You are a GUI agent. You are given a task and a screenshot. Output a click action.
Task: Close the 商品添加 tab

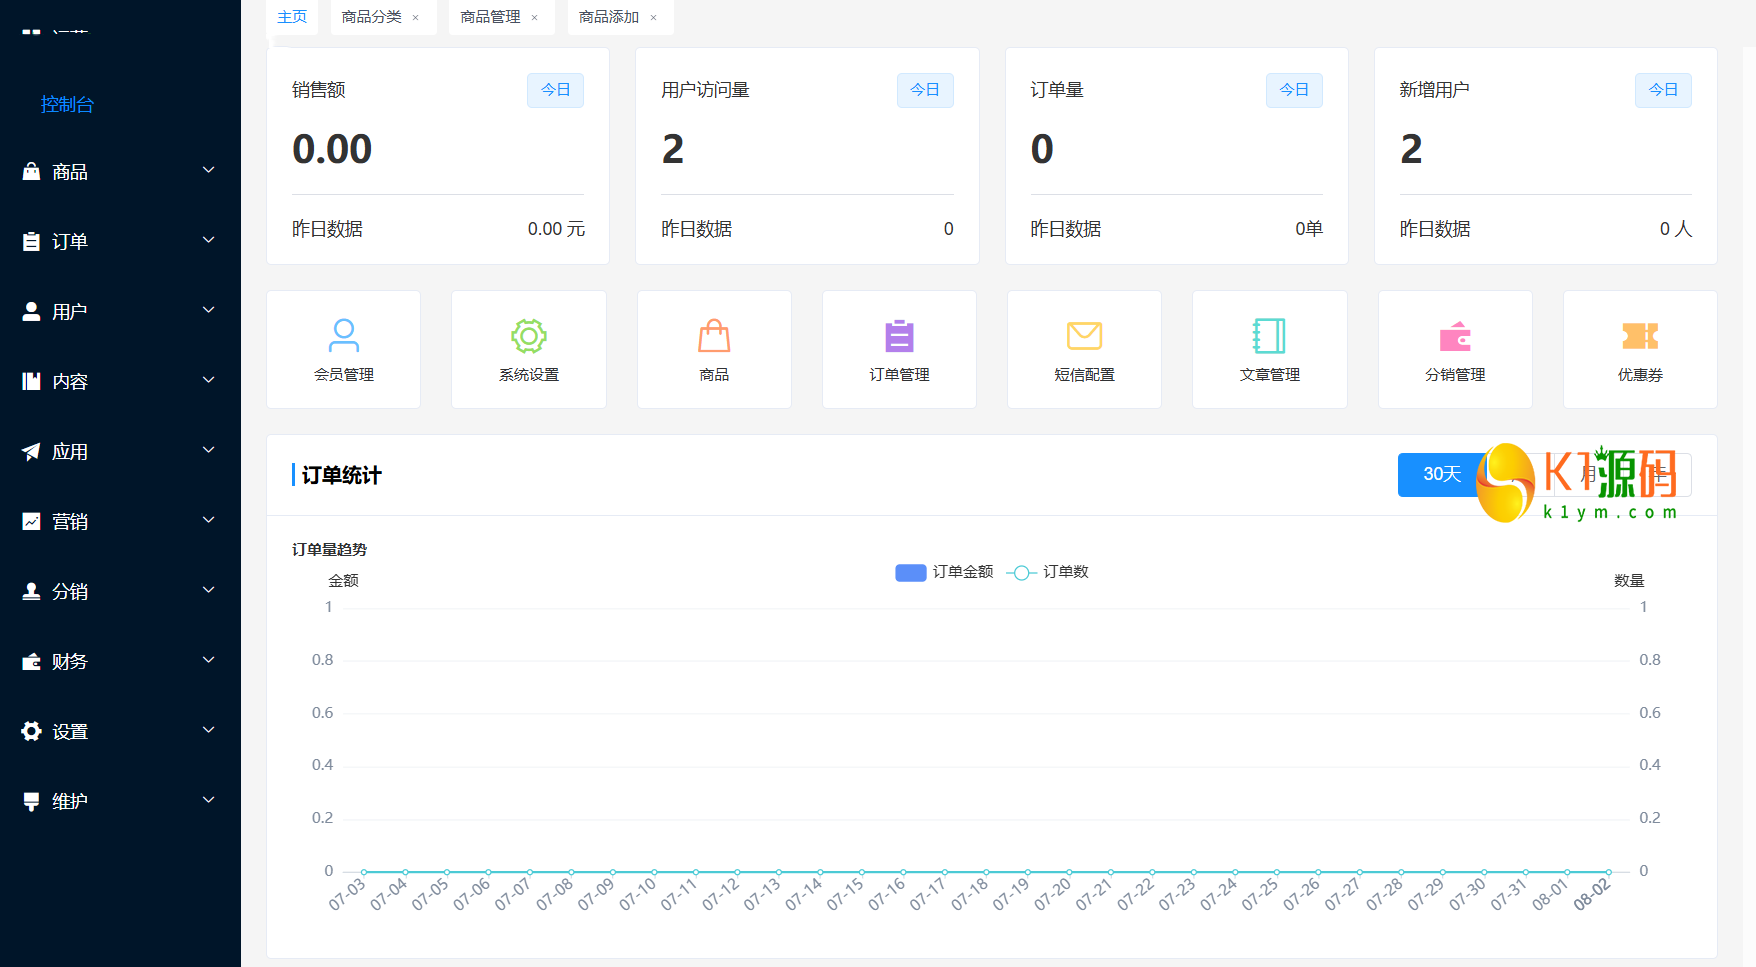pos(654,18)
